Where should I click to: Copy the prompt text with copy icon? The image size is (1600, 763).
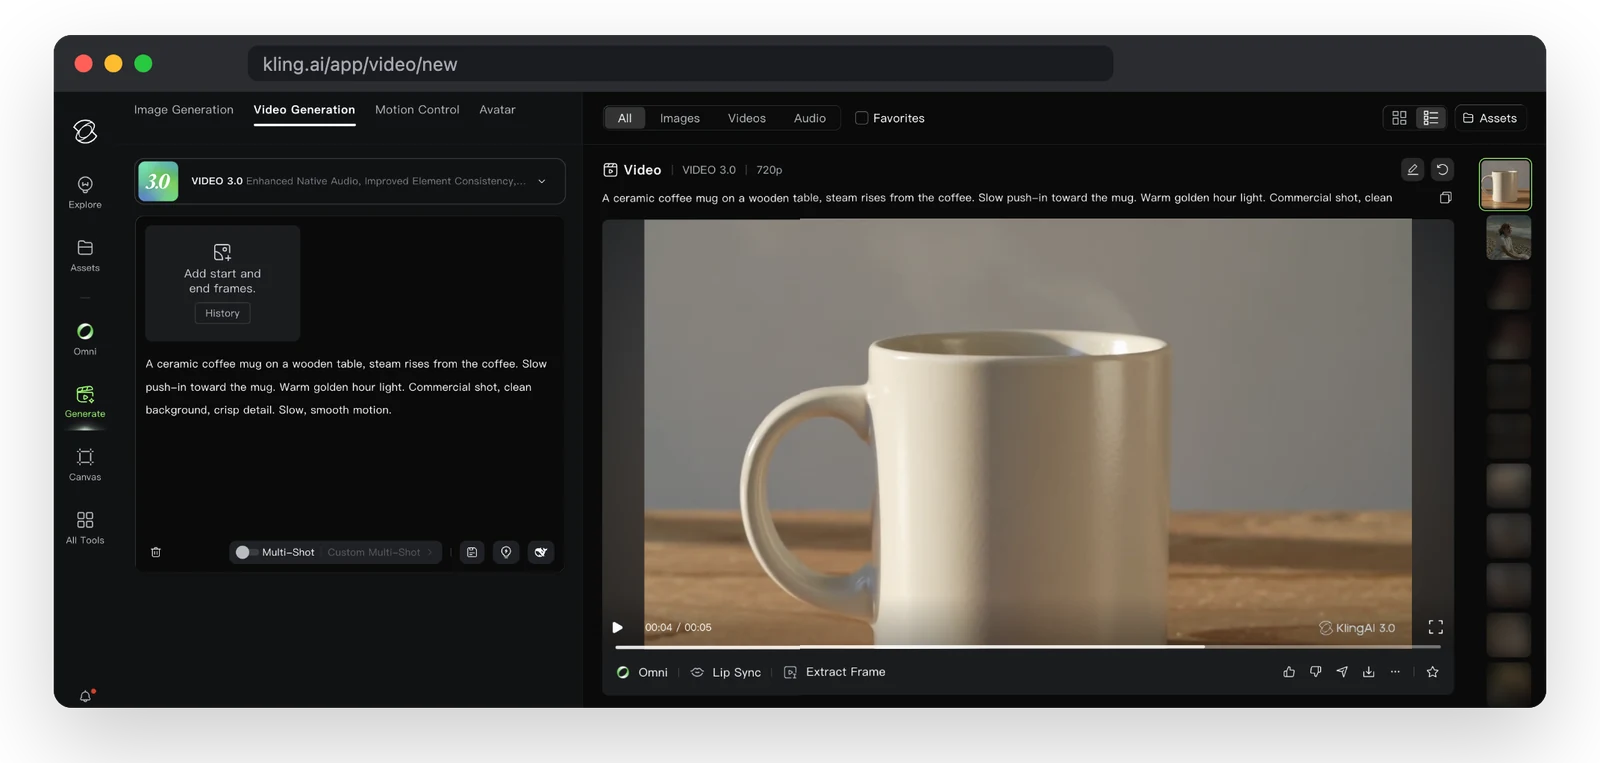coord(1445,198)
